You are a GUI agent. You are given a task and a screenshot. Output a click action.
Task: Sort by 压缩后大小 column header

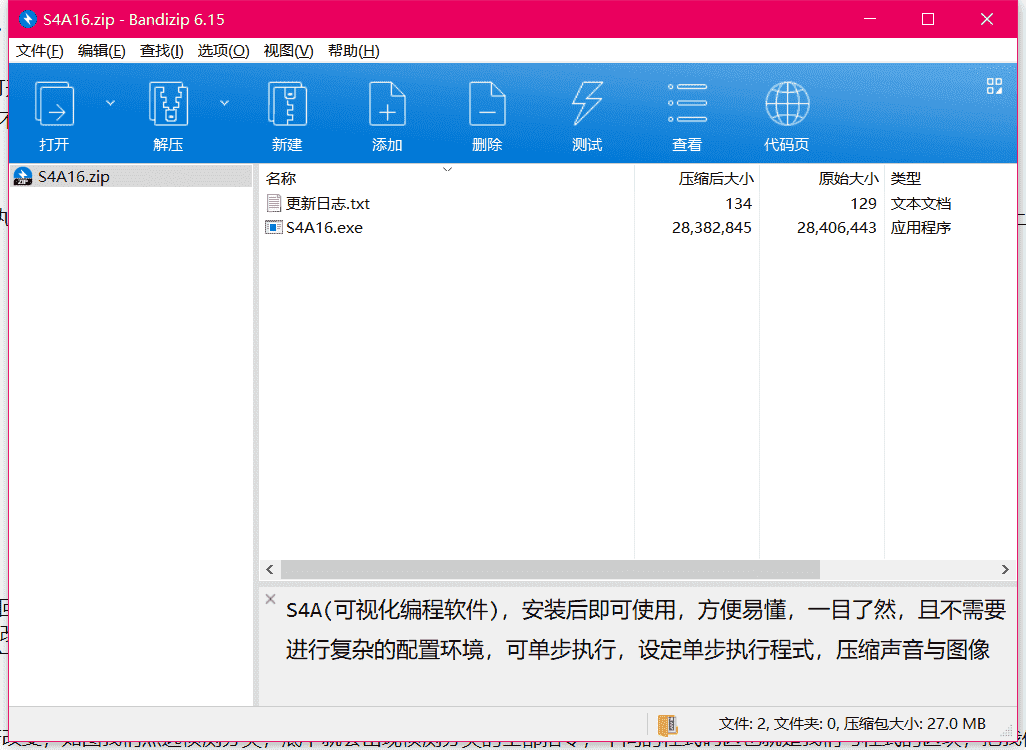tap(697, 178)
